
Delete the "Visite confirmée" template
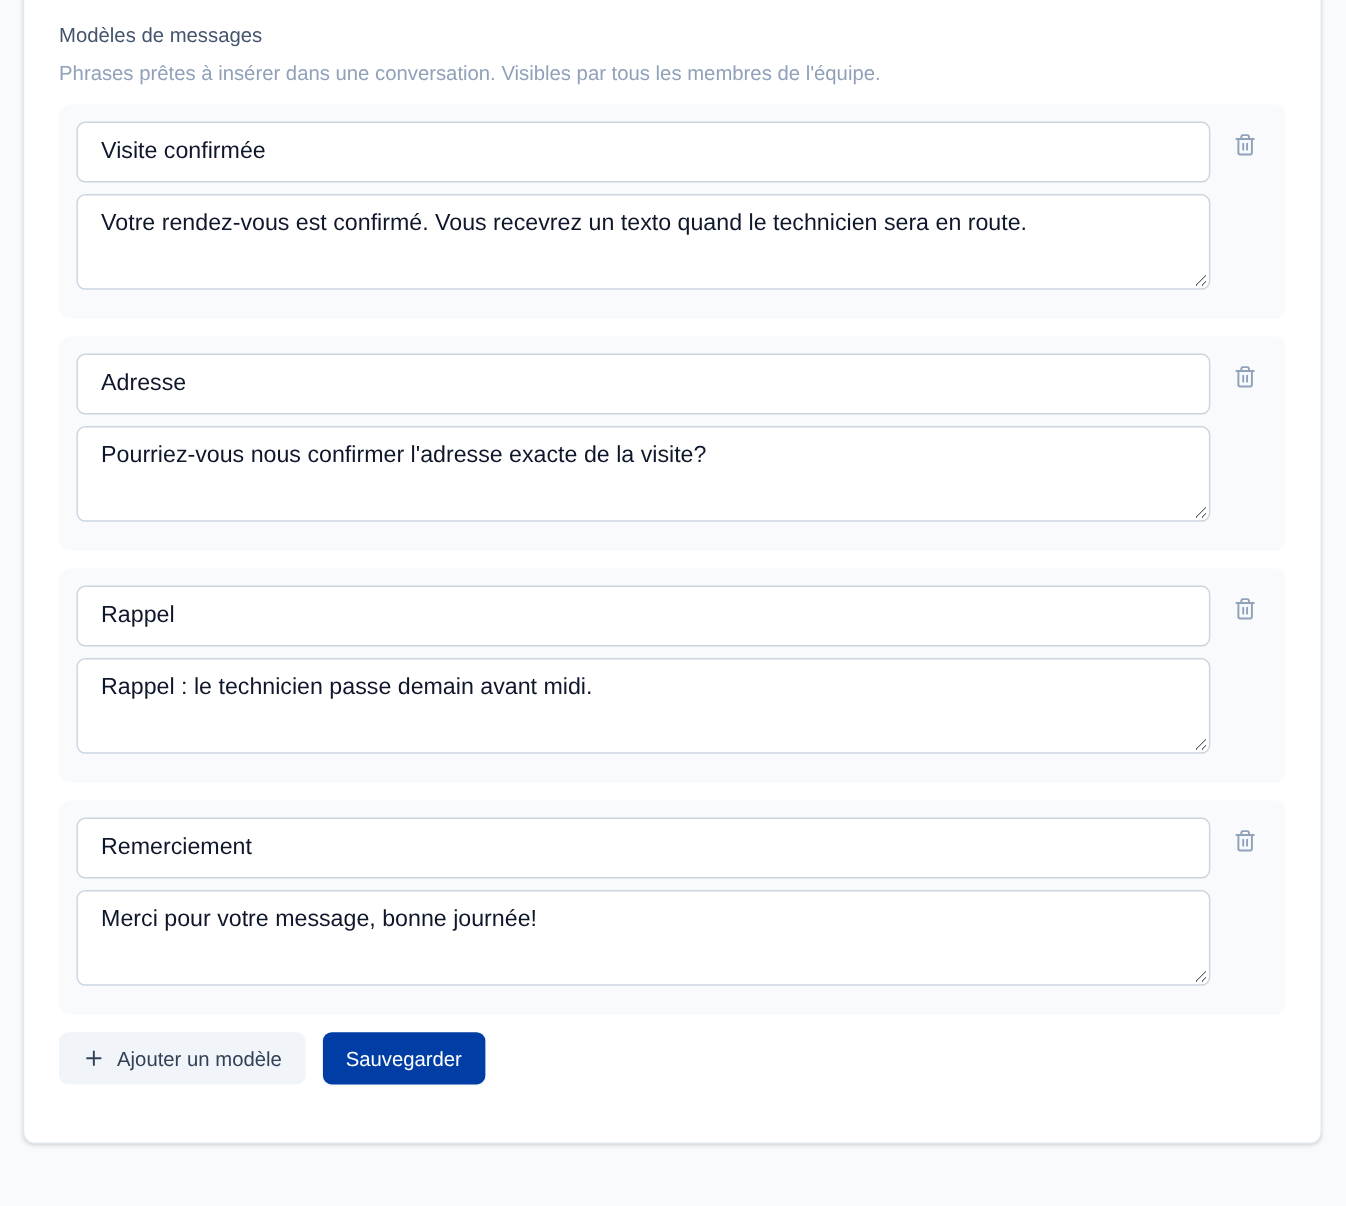1245,145
